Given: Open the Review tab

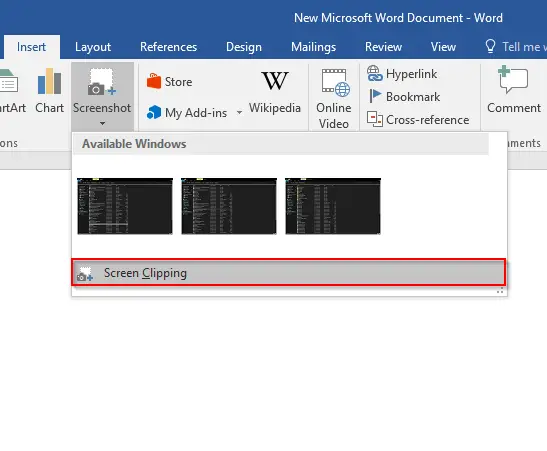Looking at the screenshot, I should [383, 47].
